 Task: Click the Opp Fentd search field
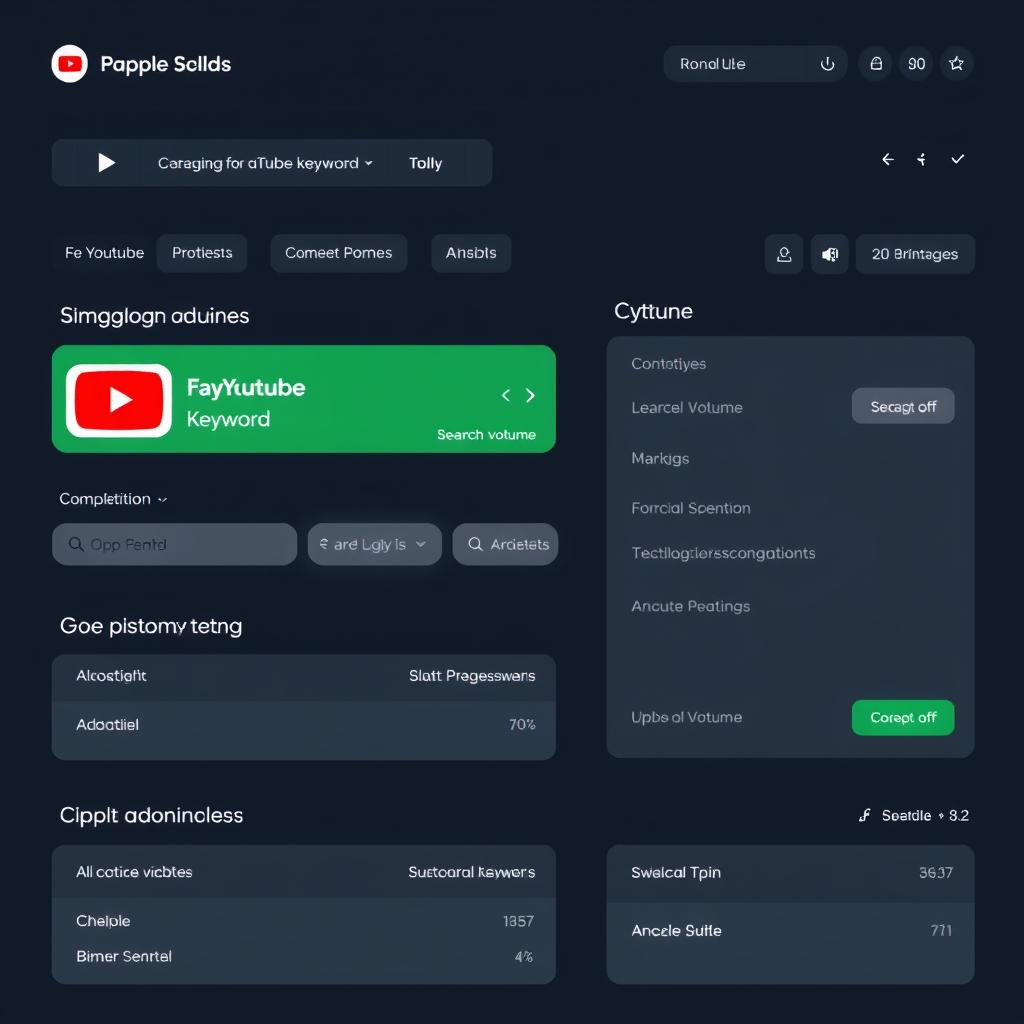(174, 544)
